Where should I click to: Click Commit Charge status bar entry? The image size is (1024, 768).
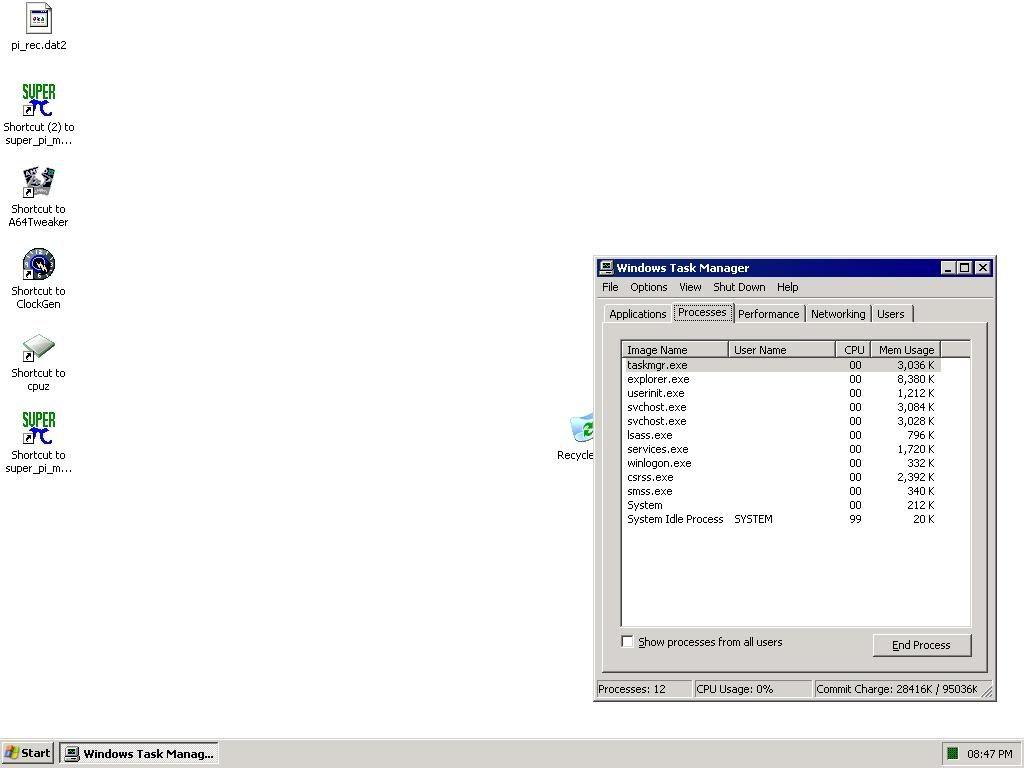point(897,689)
